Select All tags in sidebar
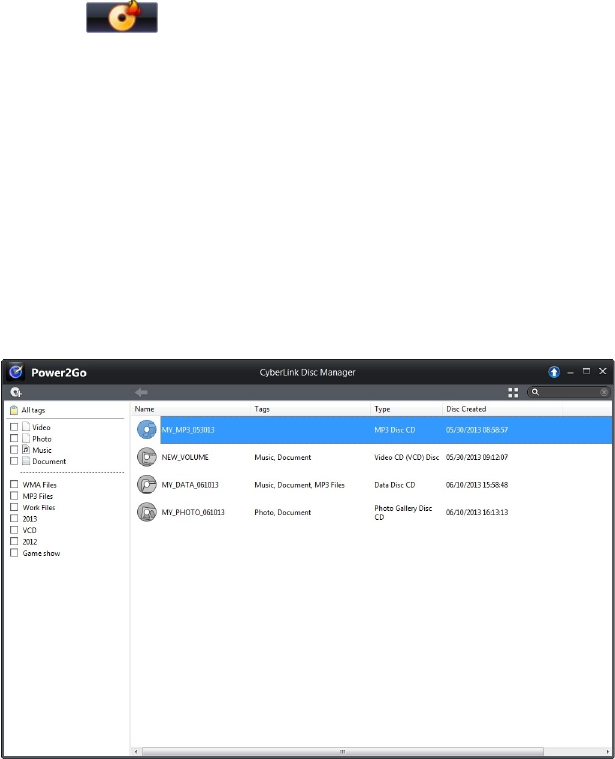 tap(33, 410)
